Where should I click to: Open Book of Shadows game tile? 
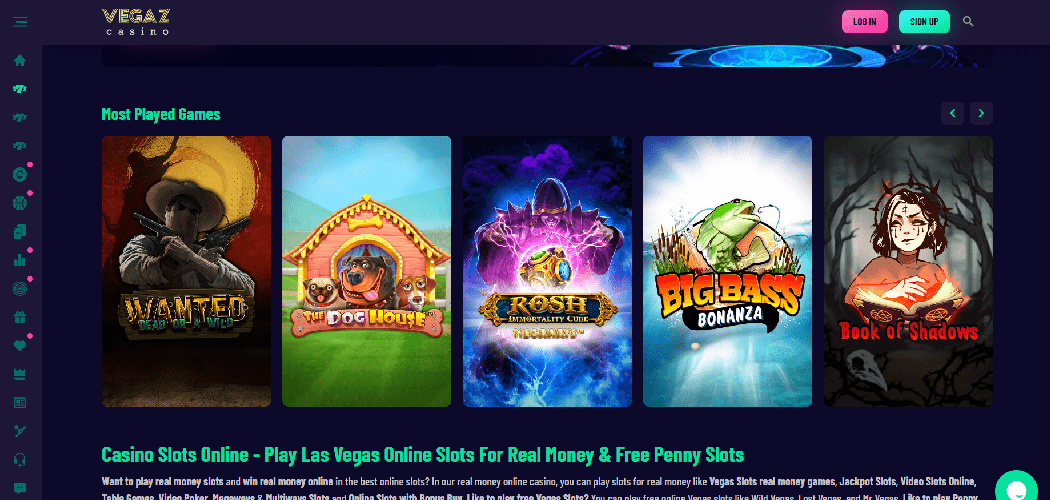pos(908,271)
